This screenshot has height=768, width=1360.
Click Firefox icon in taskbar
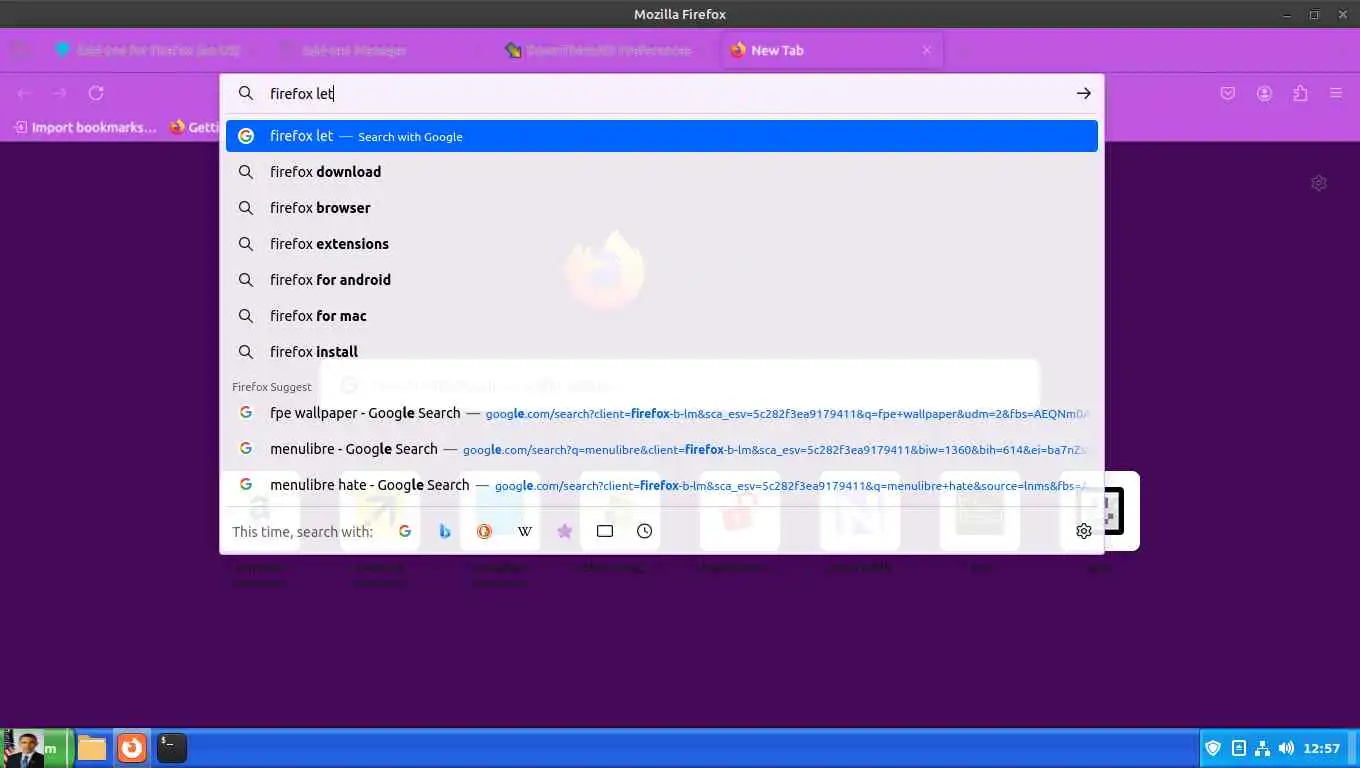132,748
